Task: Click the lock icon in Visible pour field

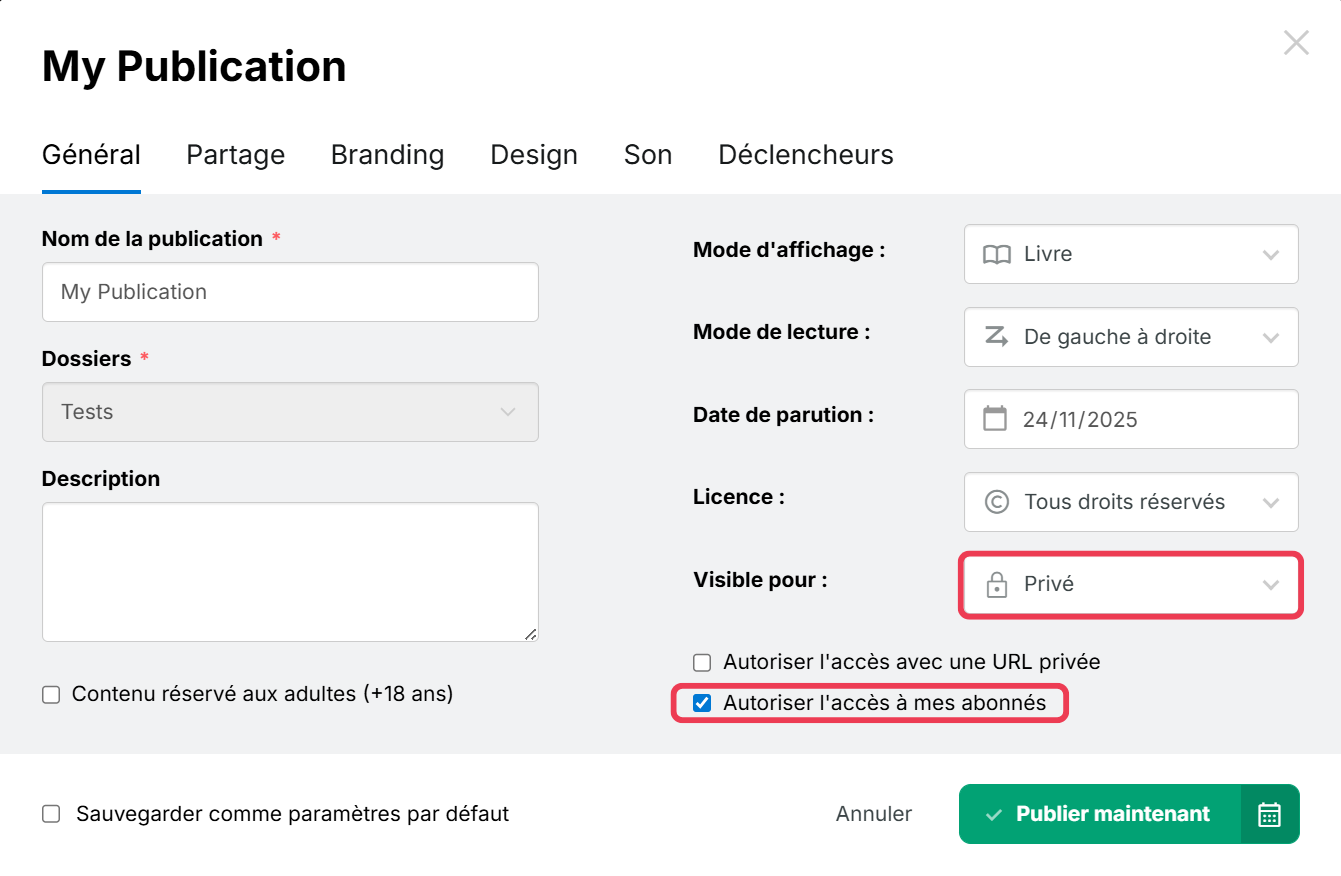Action: click(x=996, y=584)
